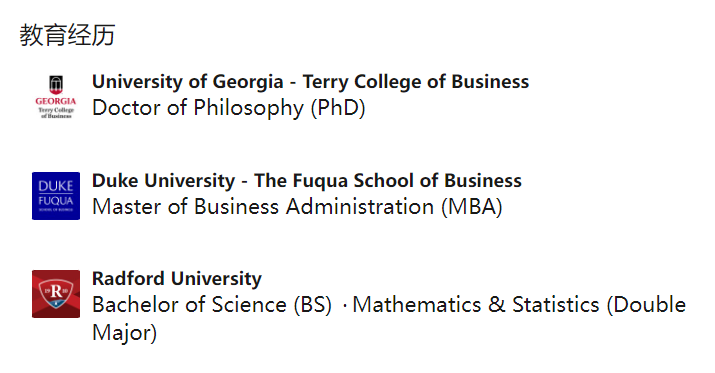Click the Mathematics & Statistics field of study

(x=476, y=305)
